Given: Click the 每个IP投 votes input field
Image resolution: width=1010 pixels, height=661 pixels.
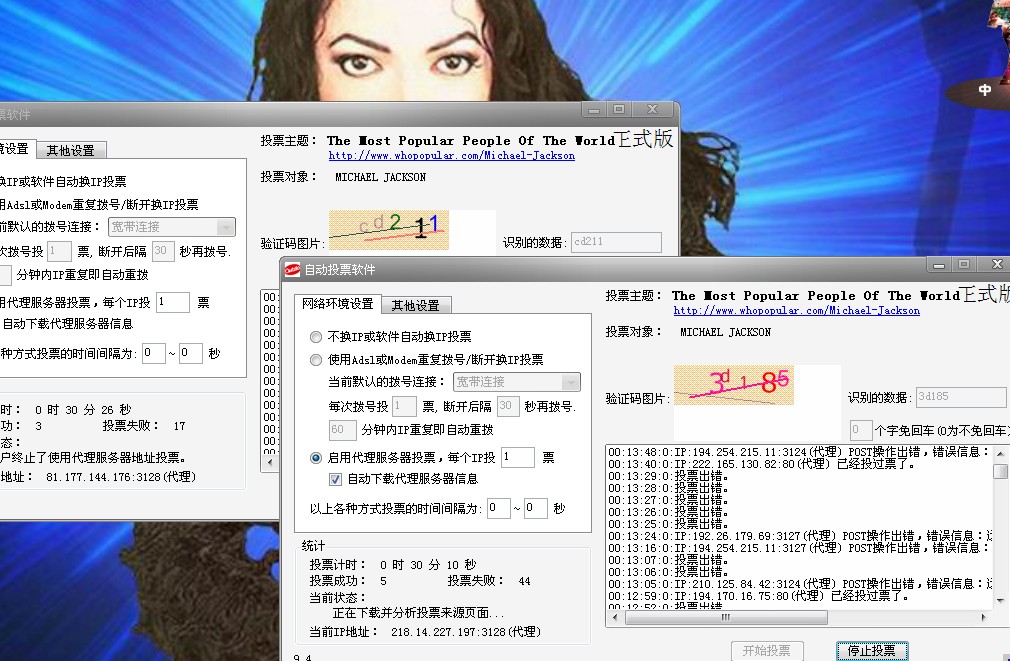Looking at the screenshot, I should pyautogui.click(x=517, y=457).
